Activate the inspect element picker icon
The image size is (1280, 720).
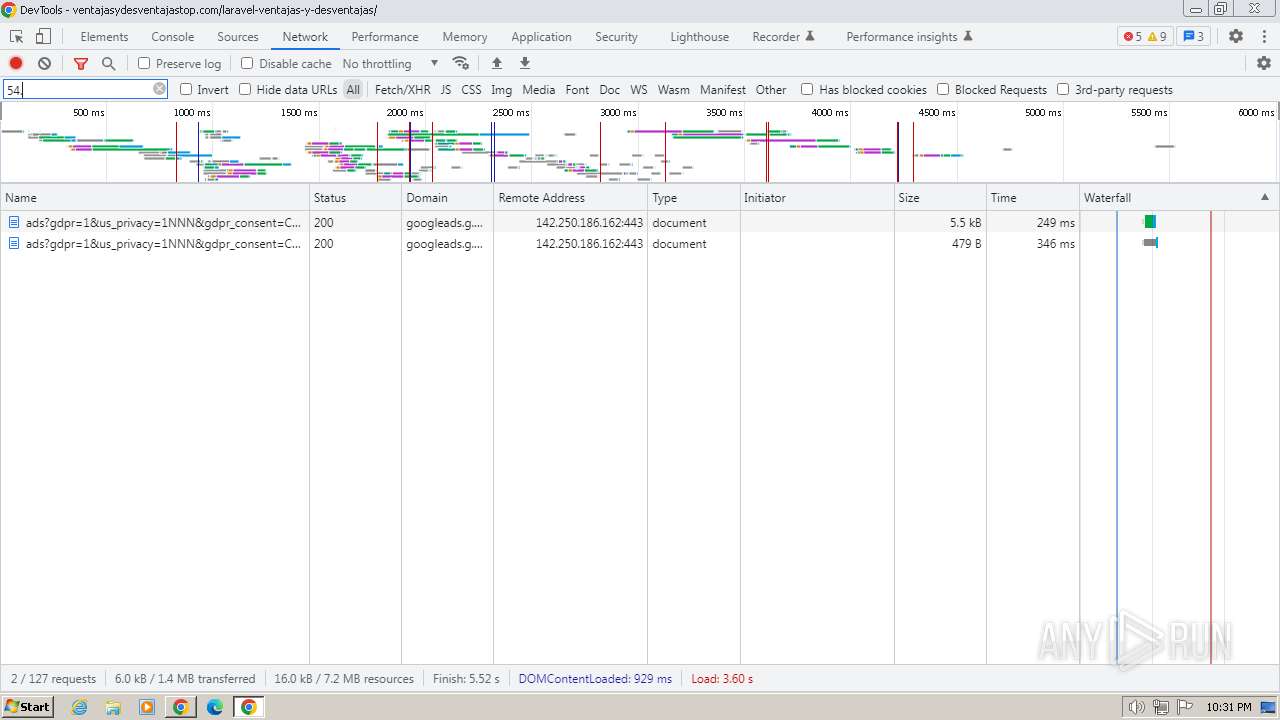(16, 36)
